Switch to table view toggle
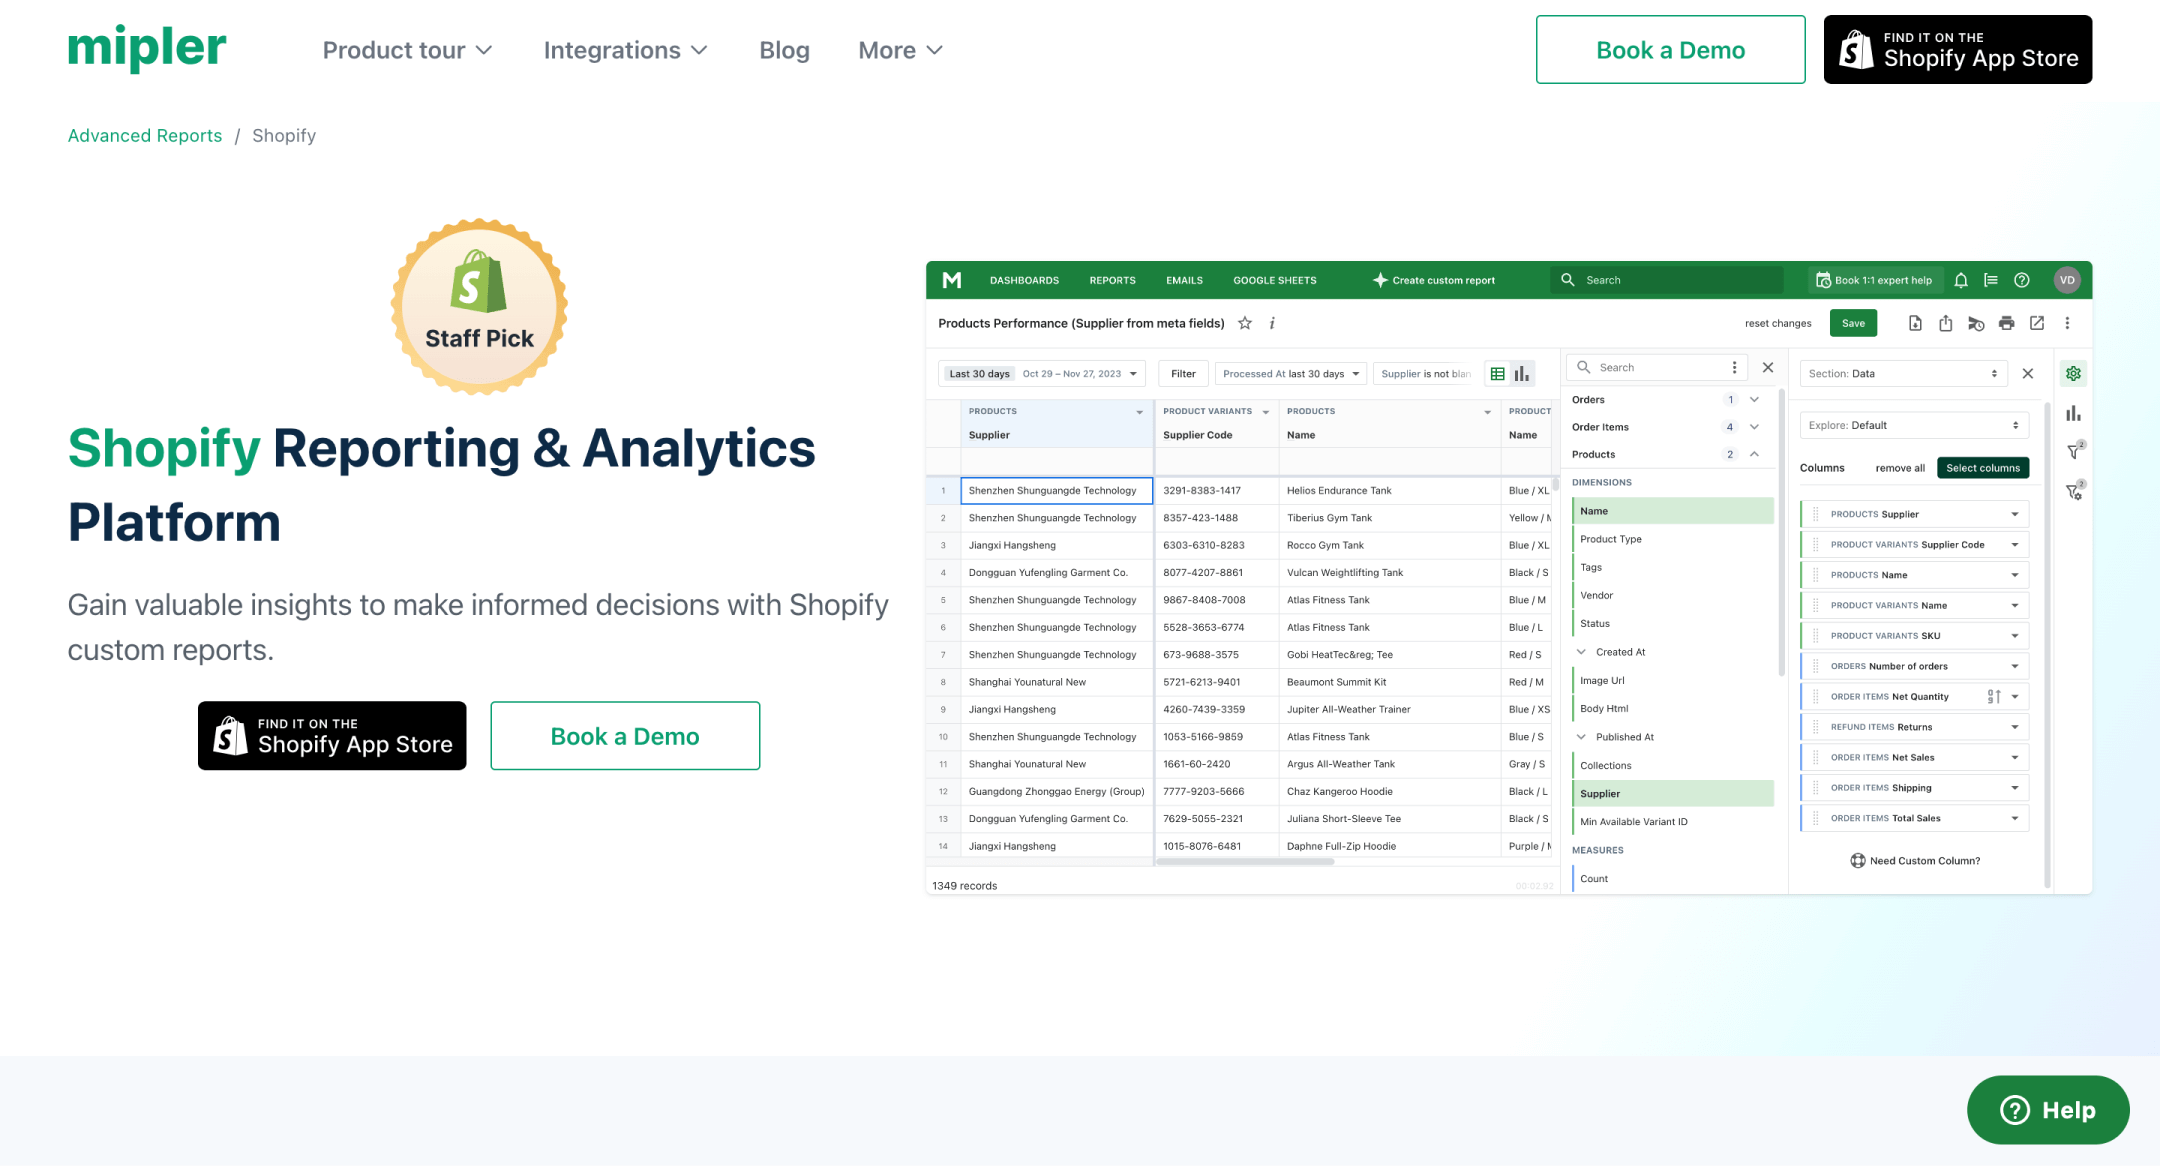The height and width of the screenshot is (1166, 2160). (1497, 374)
